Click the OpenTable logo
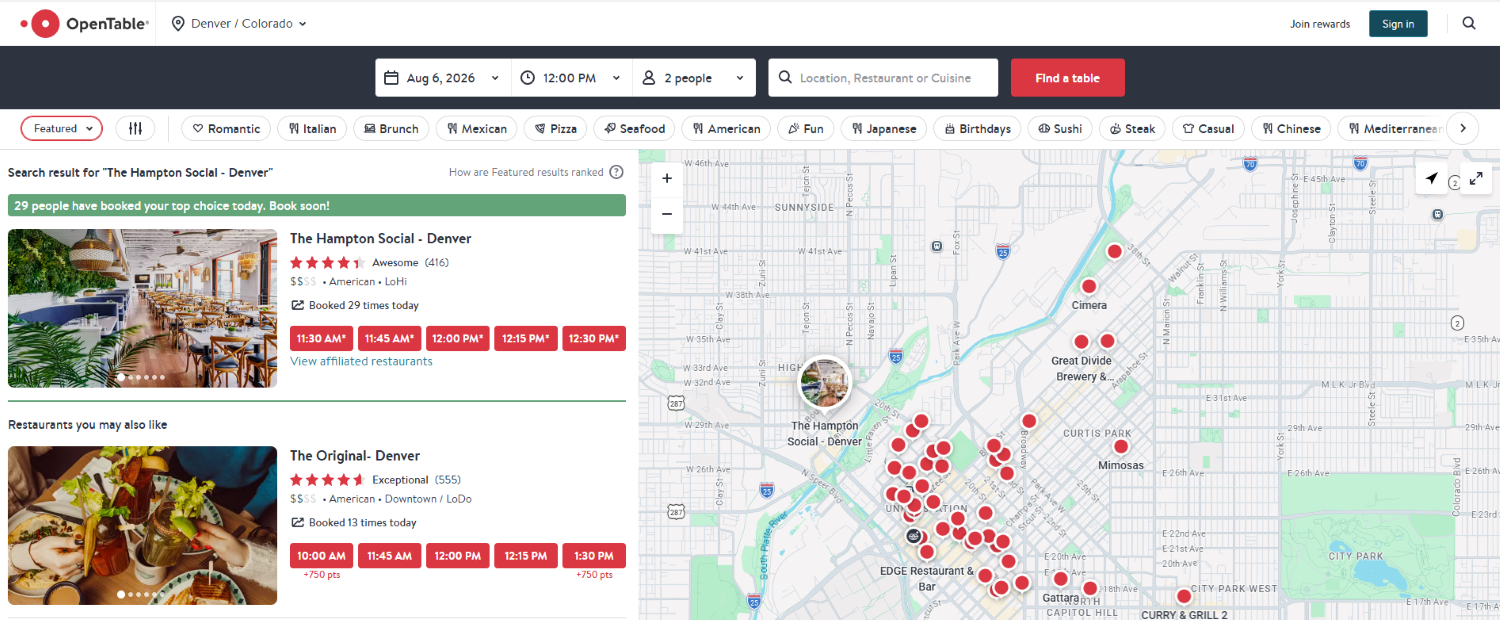 click(x=85, y=24)
